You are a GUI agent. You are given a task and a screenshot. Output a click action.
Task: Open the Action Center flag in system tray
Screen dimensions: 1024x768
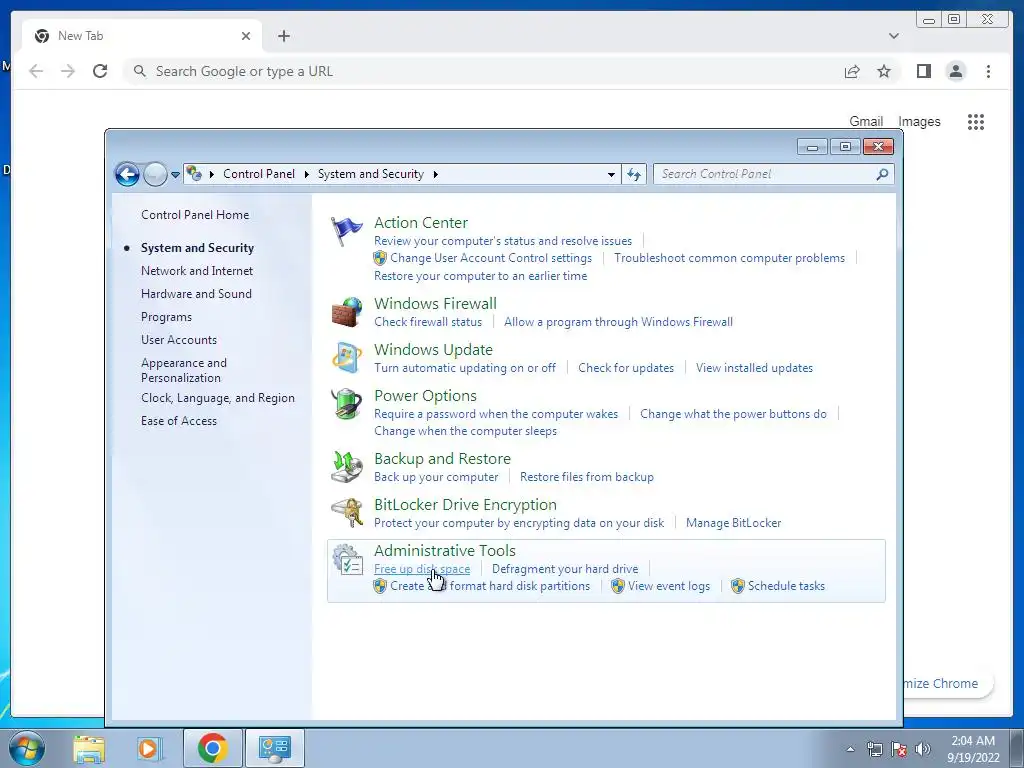(899, 749)
